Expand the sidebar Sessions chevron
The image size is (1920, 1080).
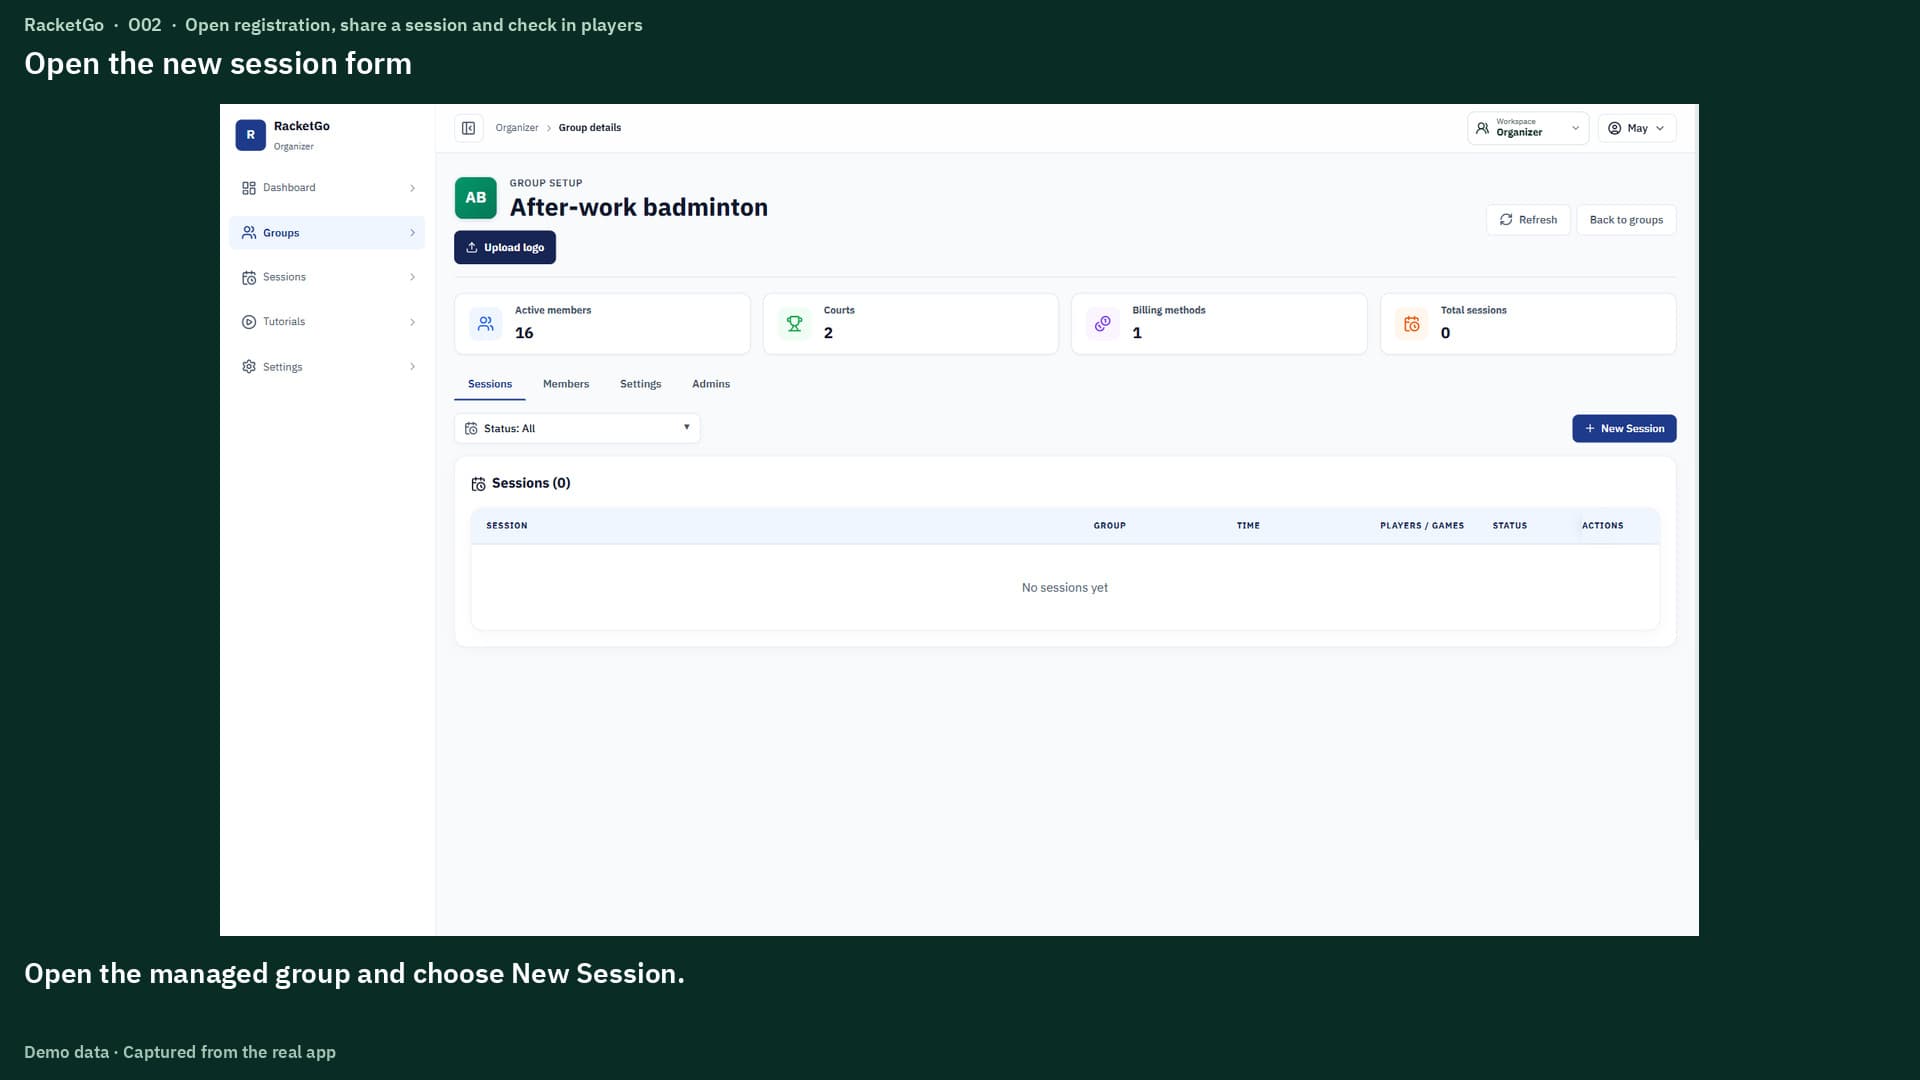point(412,277)
